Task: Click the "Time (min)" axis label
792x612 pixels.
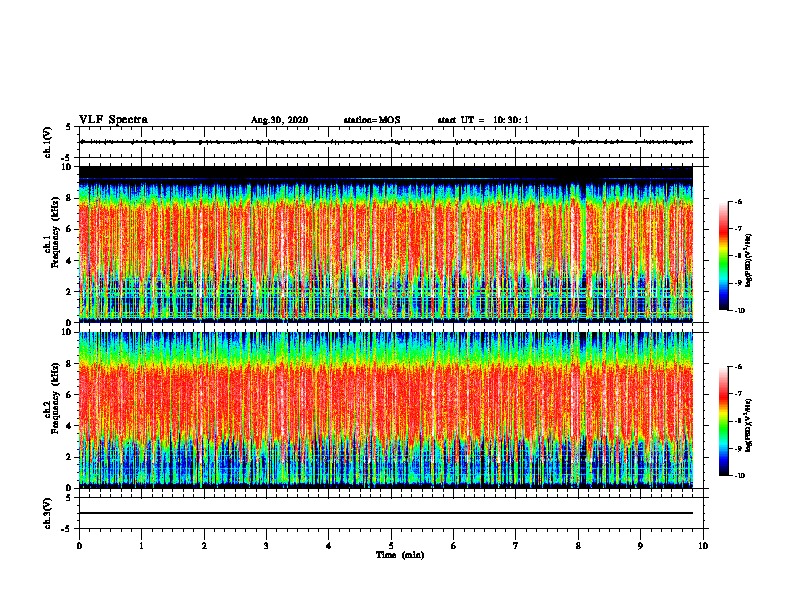Action: coord(400,555)
